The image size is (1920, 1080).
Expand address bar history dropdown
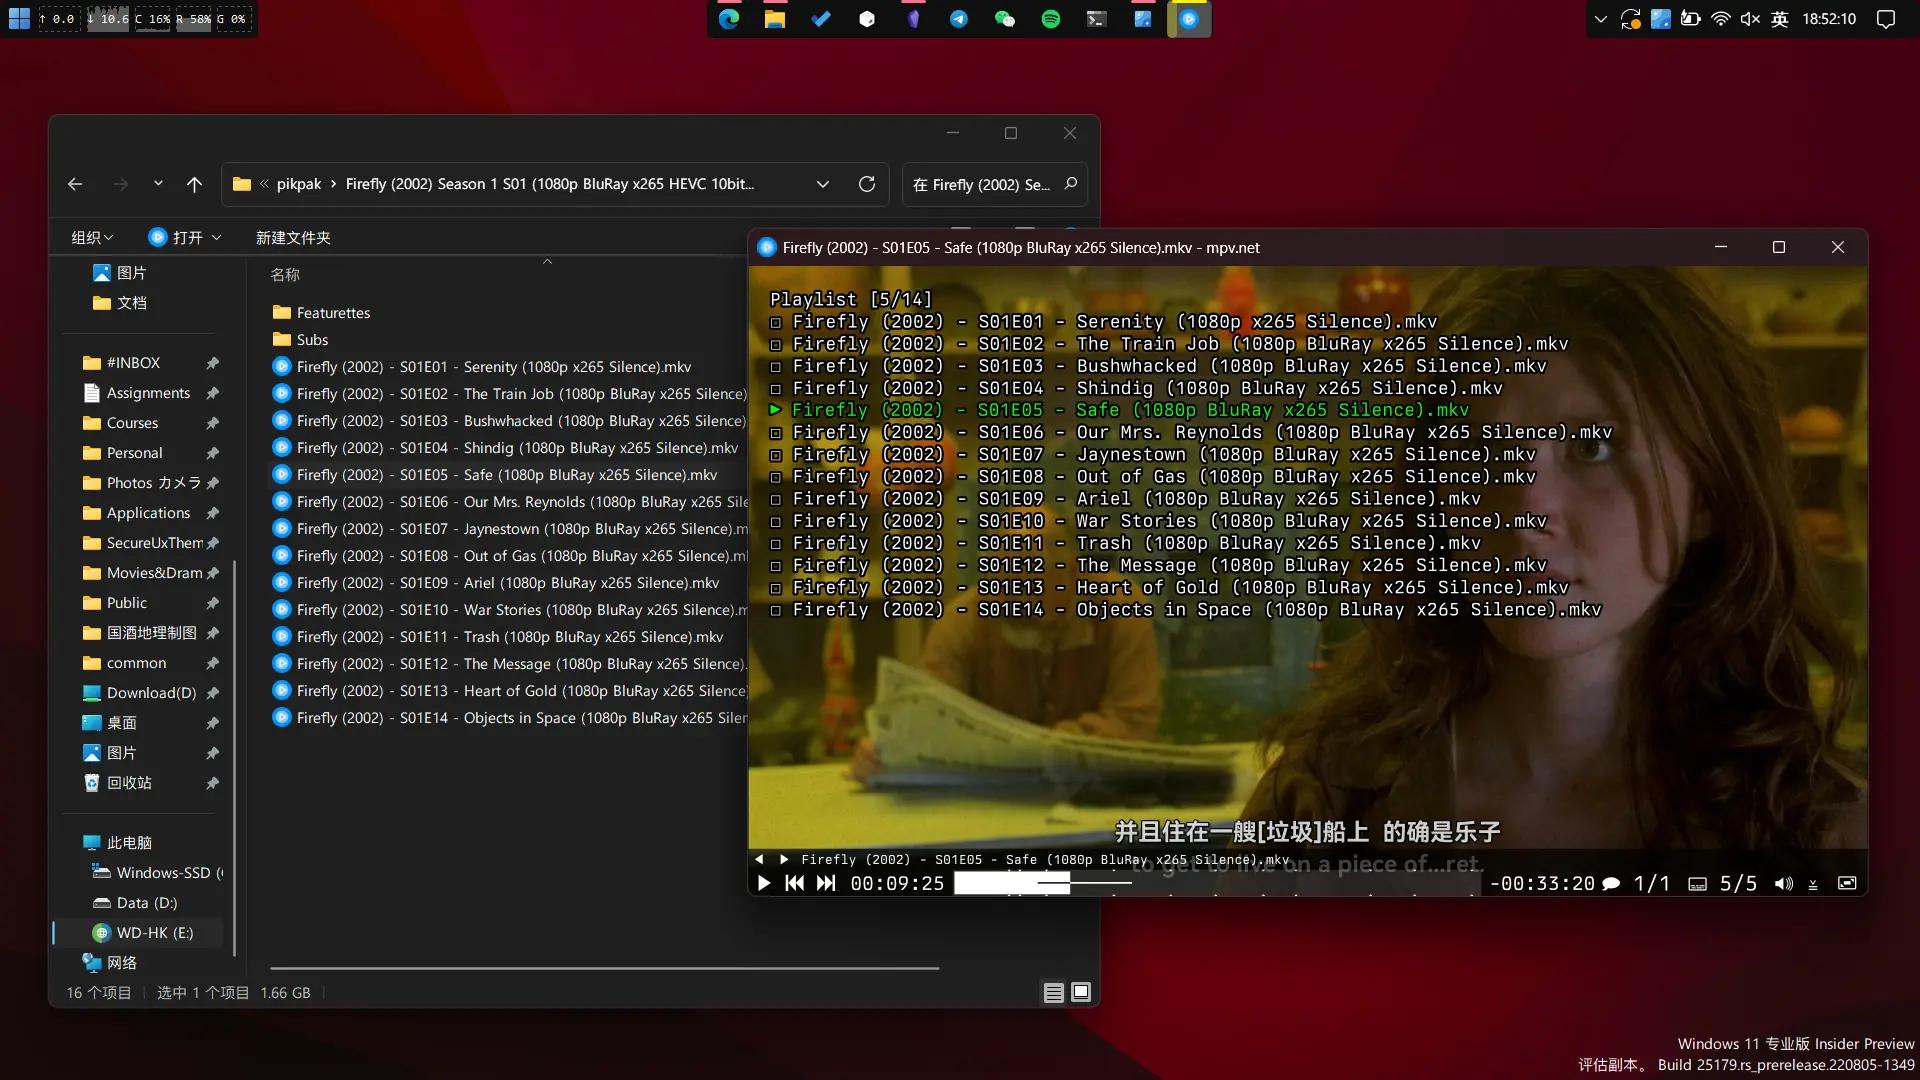pos(822,184)
